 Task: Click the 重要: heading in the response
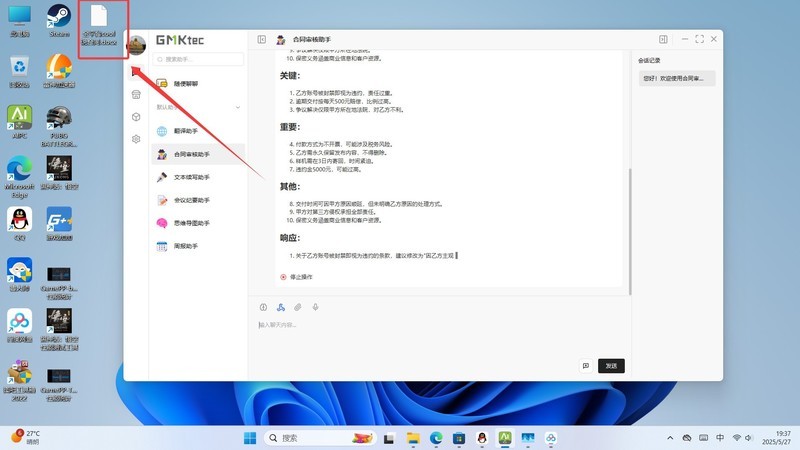pos(290,127)
